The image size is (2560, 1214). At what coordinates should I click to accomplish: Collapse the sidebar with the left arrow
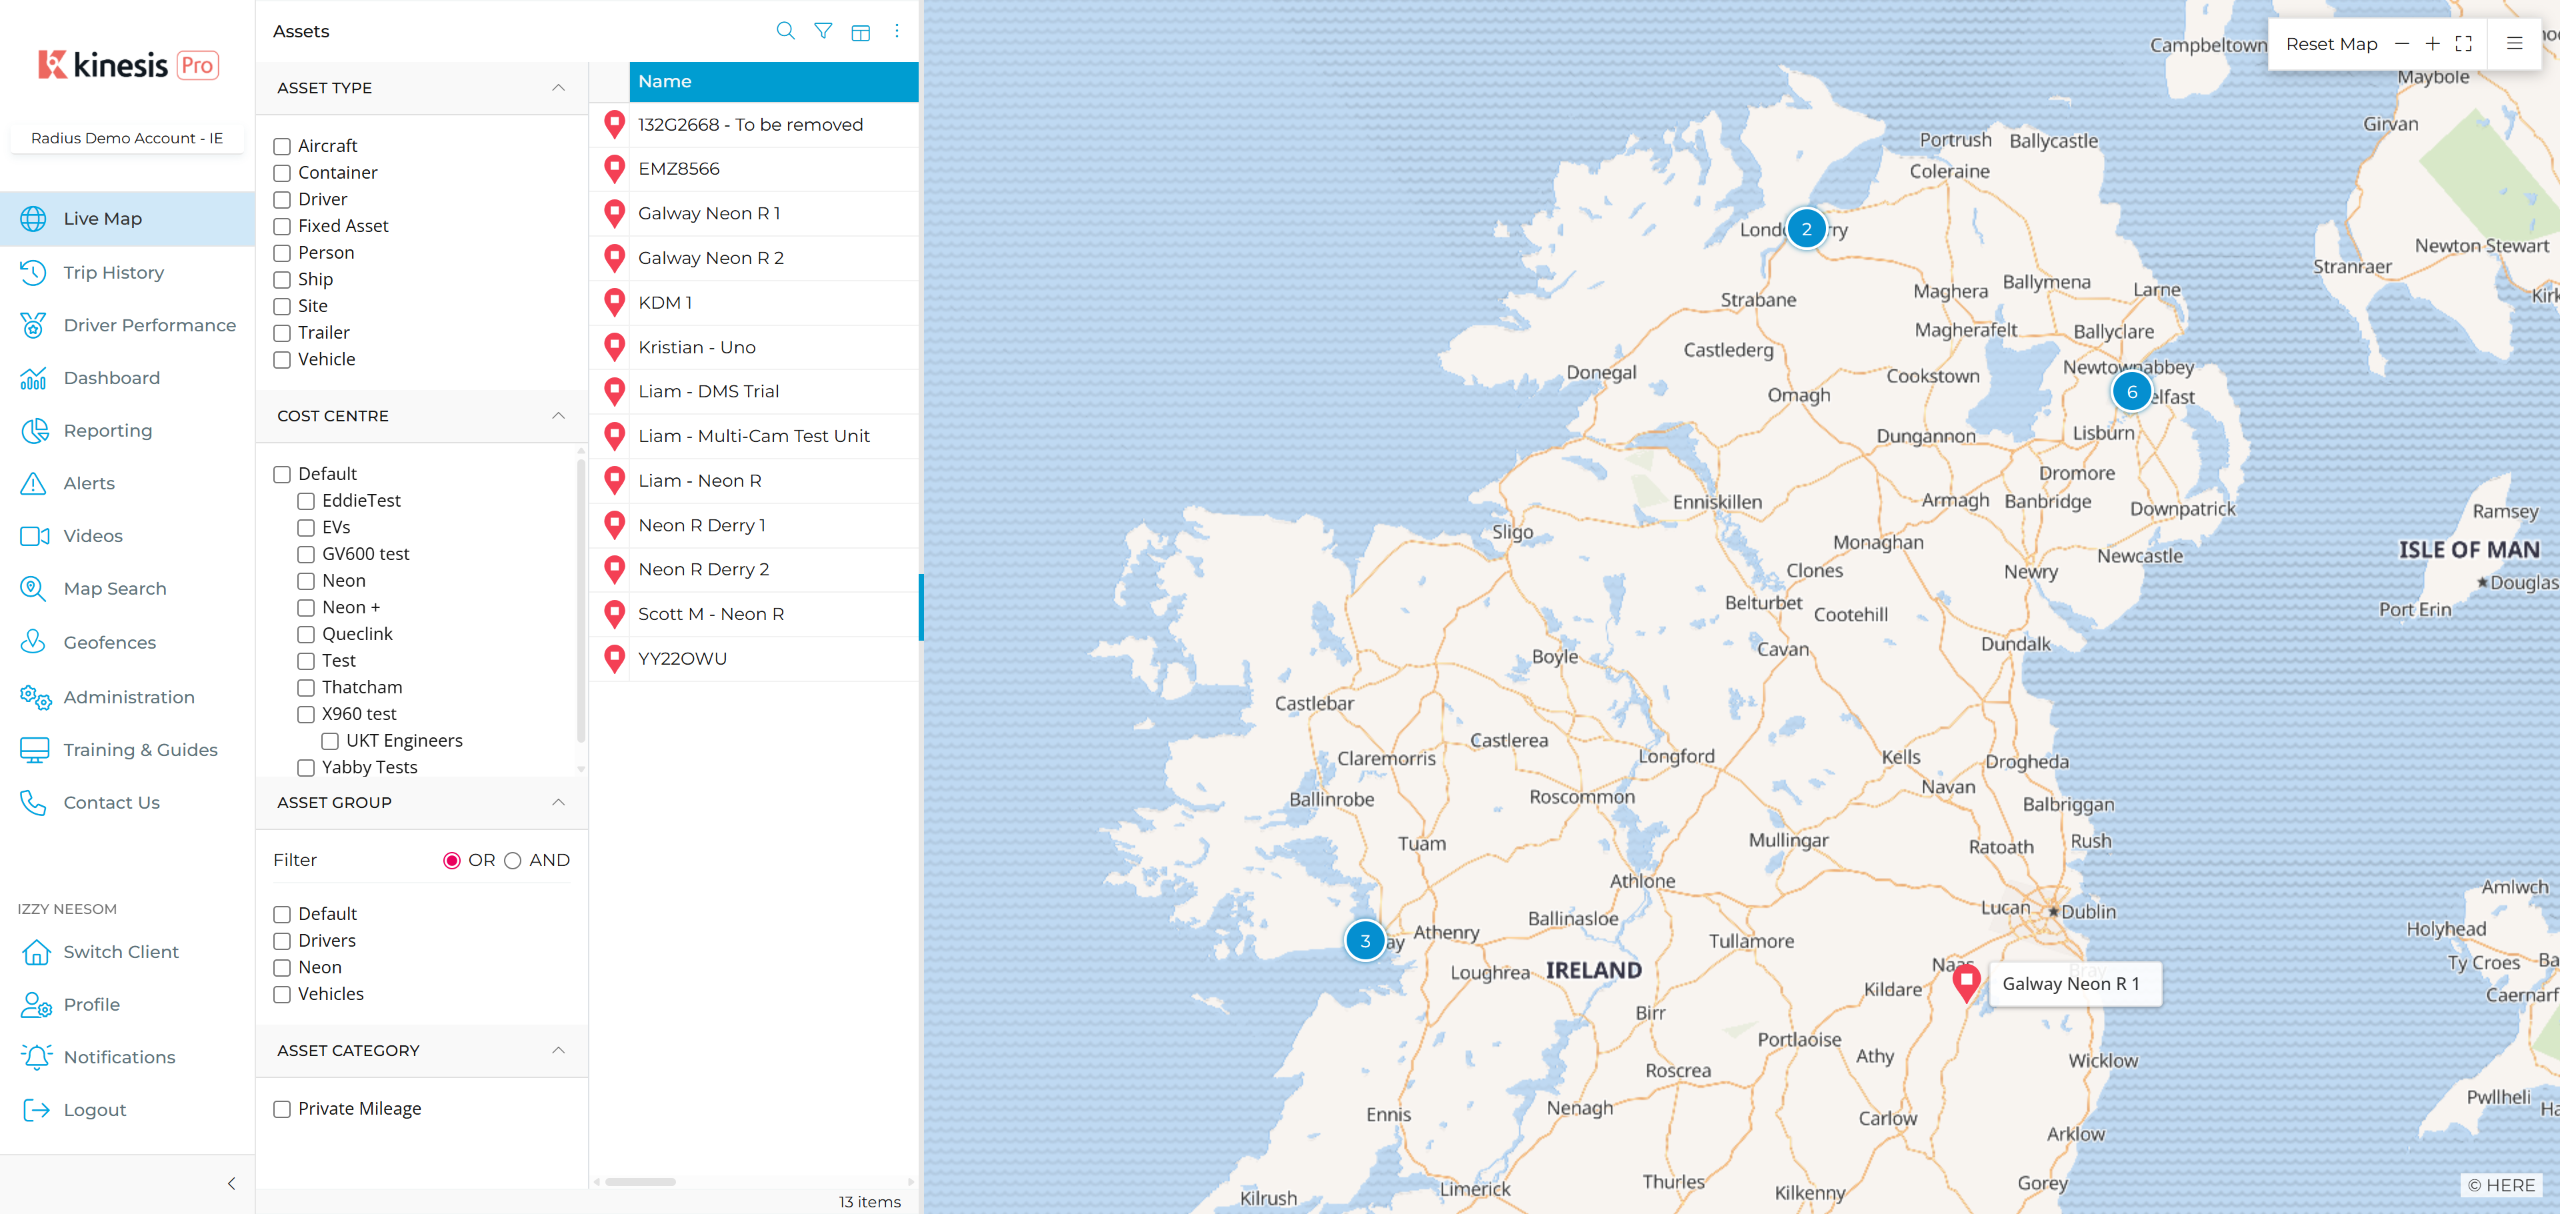click(x=231, y=1184)
